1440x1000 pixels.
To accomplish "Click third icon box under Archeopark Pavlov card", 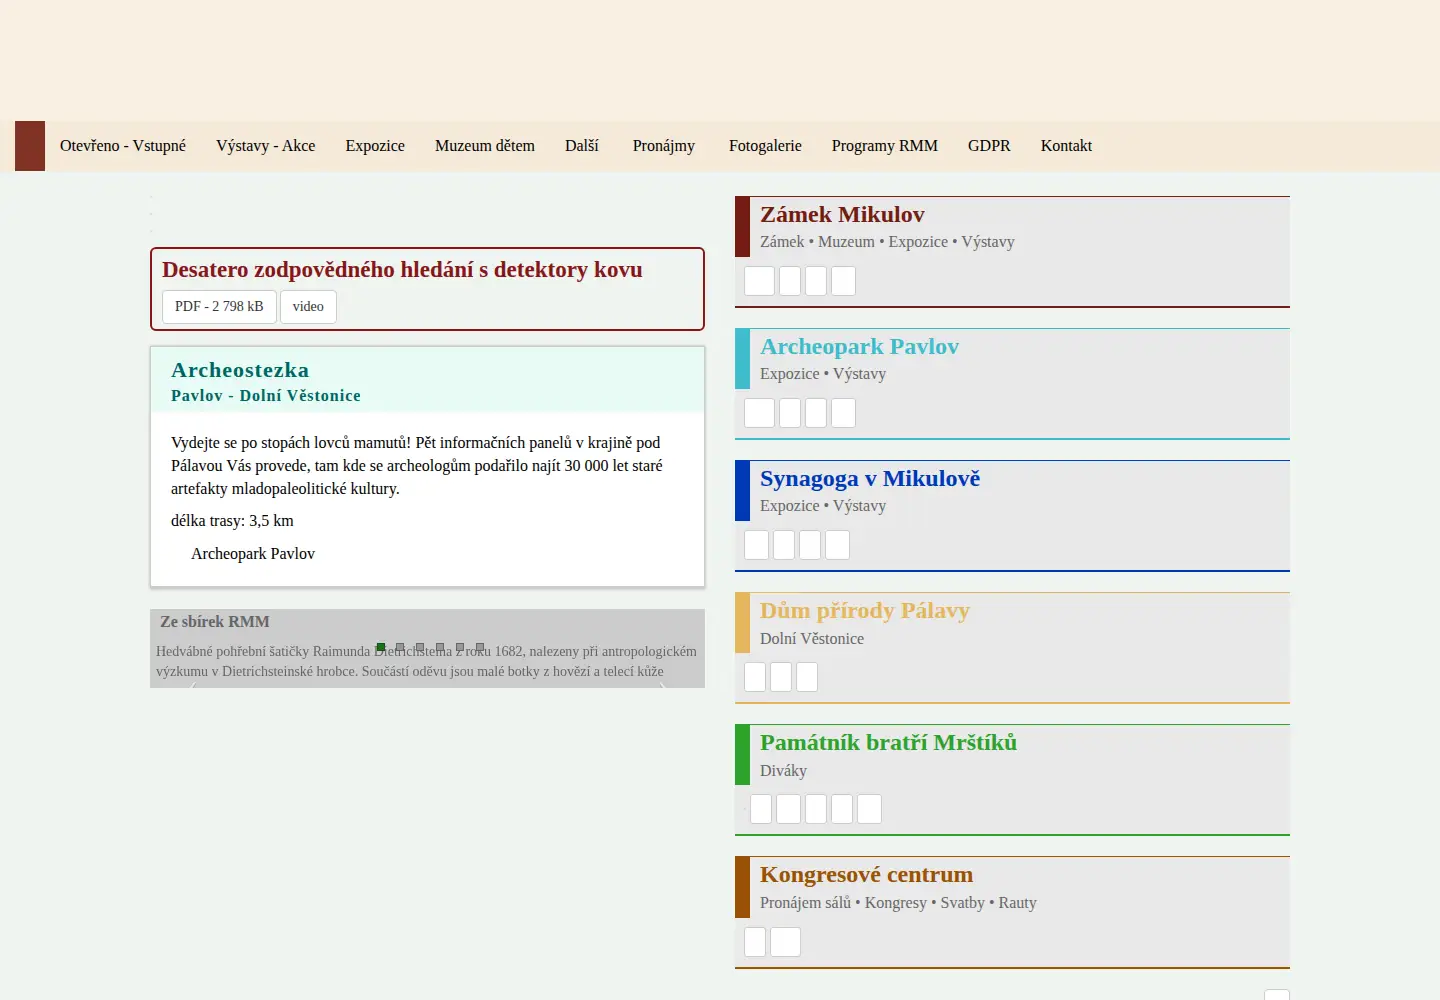I will tap(816, 413).
